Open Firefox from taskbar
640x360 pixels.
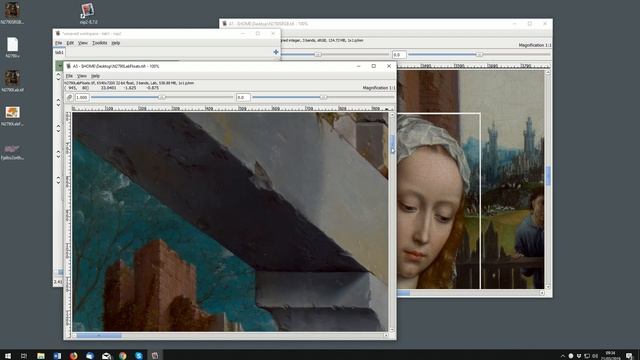click(73, 356)
